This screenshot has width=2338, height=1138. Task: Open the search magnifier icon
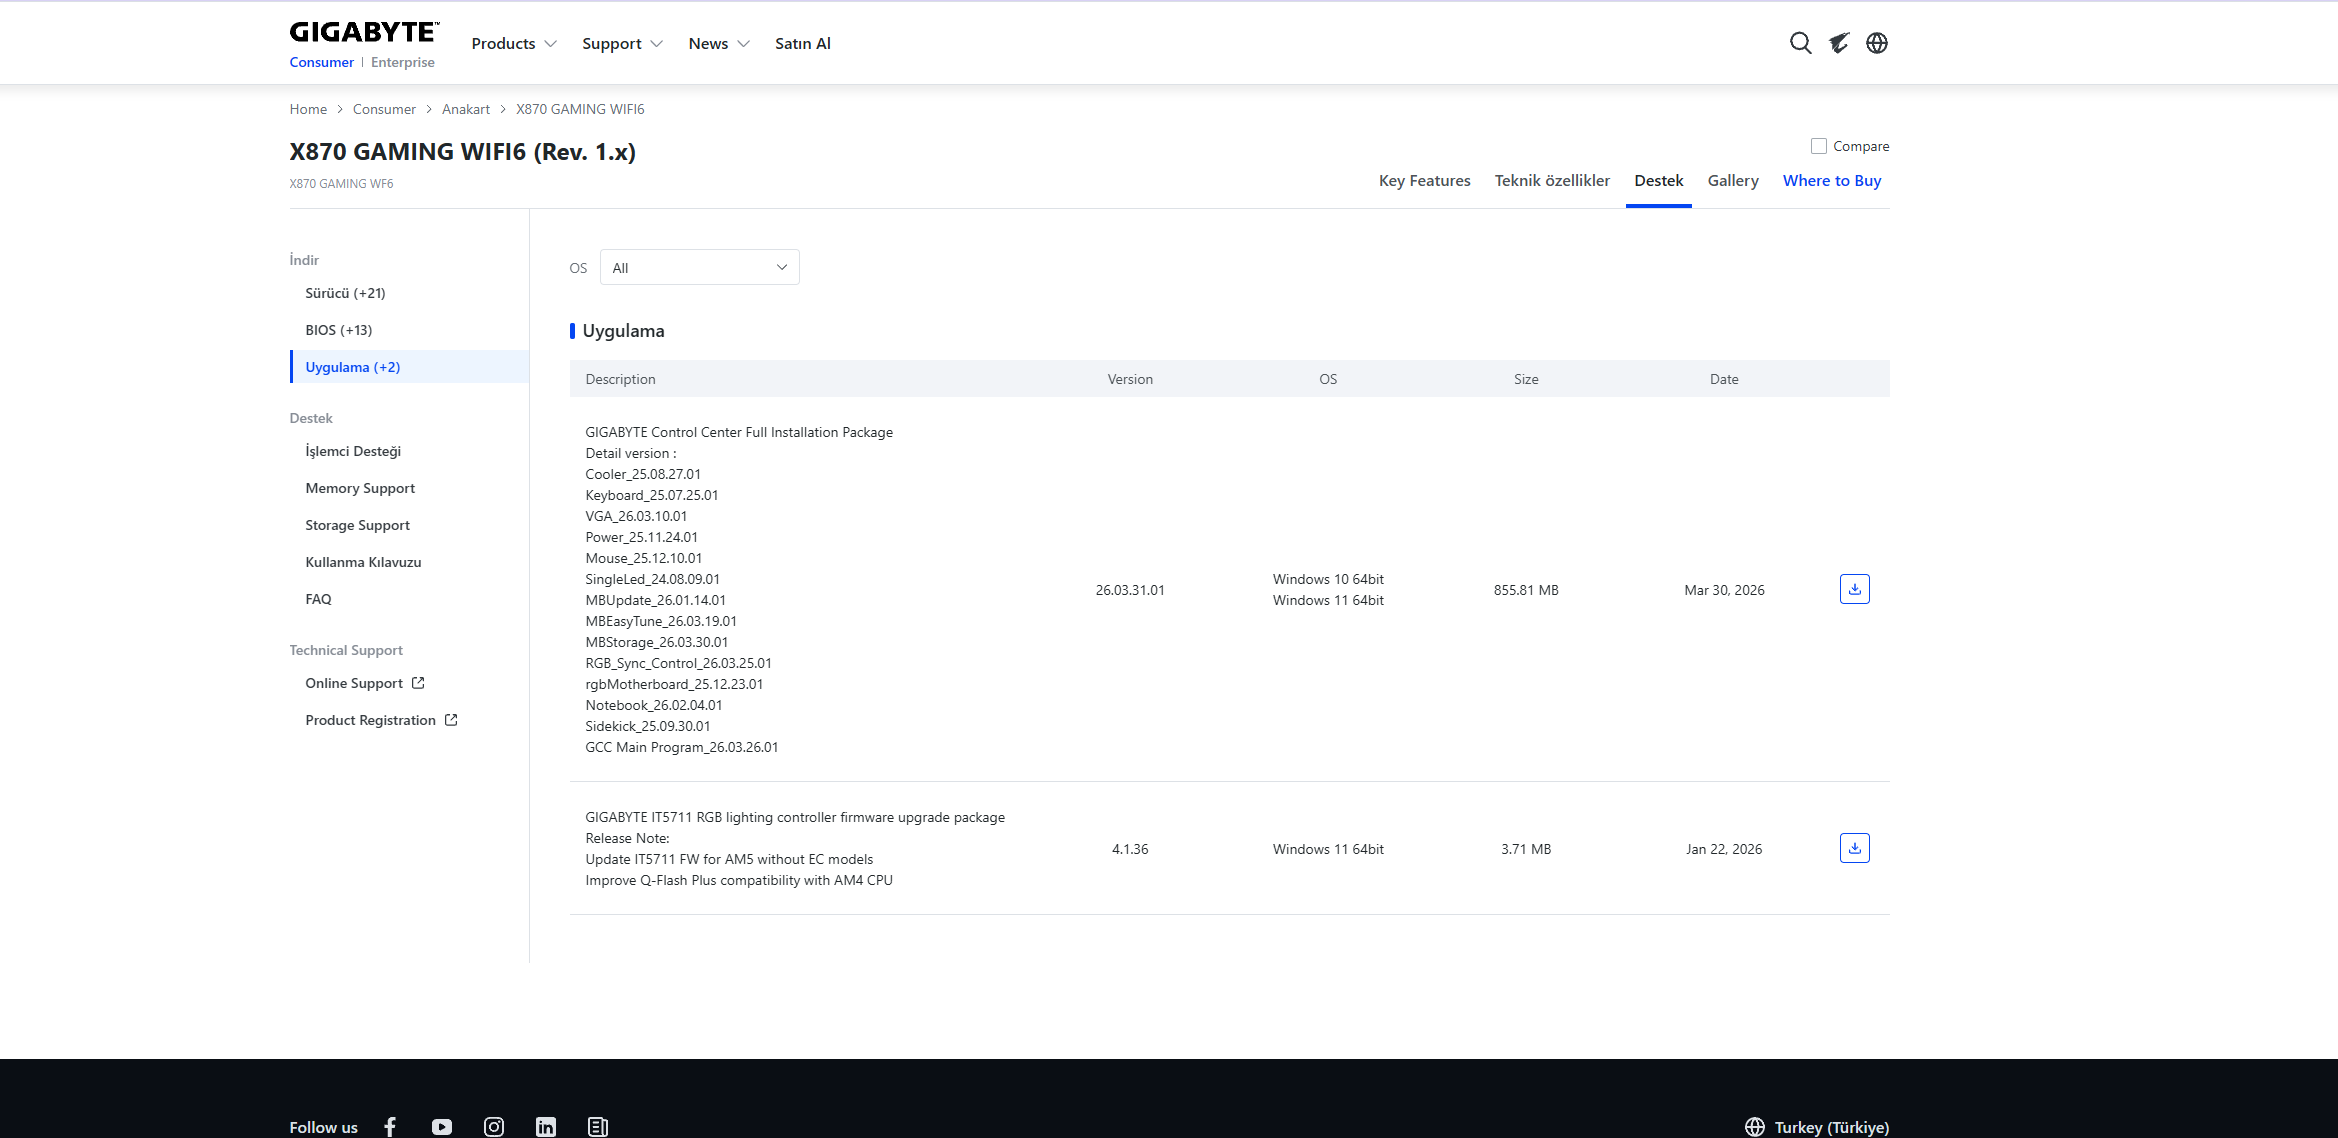[x=1800, y=43]
